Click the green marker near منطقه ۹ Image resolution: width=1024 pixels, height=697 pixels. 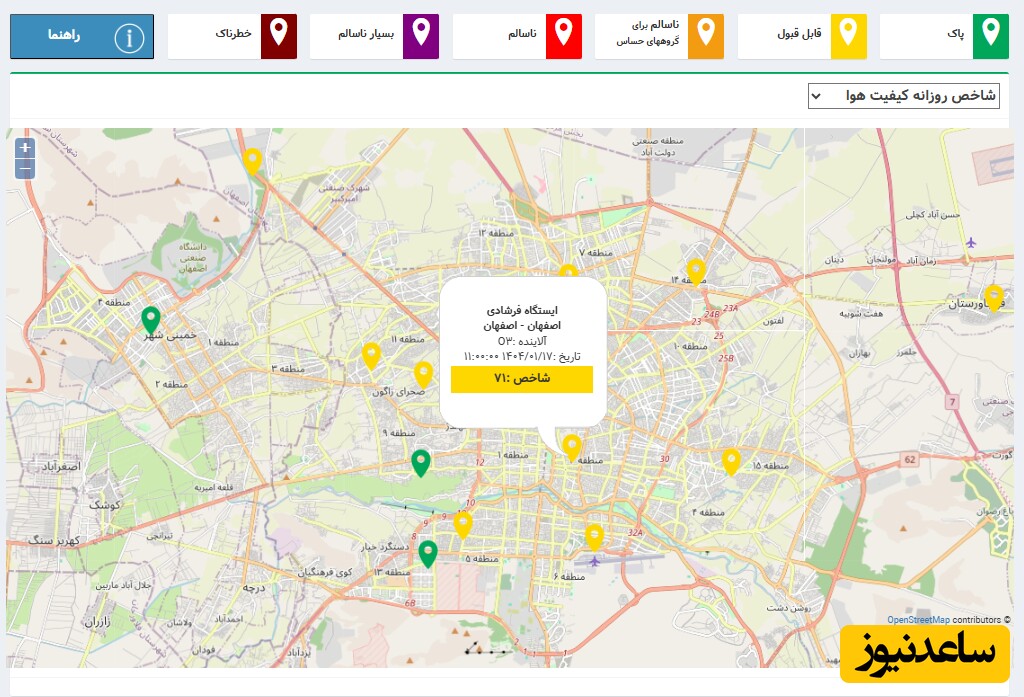click(421, 462)
